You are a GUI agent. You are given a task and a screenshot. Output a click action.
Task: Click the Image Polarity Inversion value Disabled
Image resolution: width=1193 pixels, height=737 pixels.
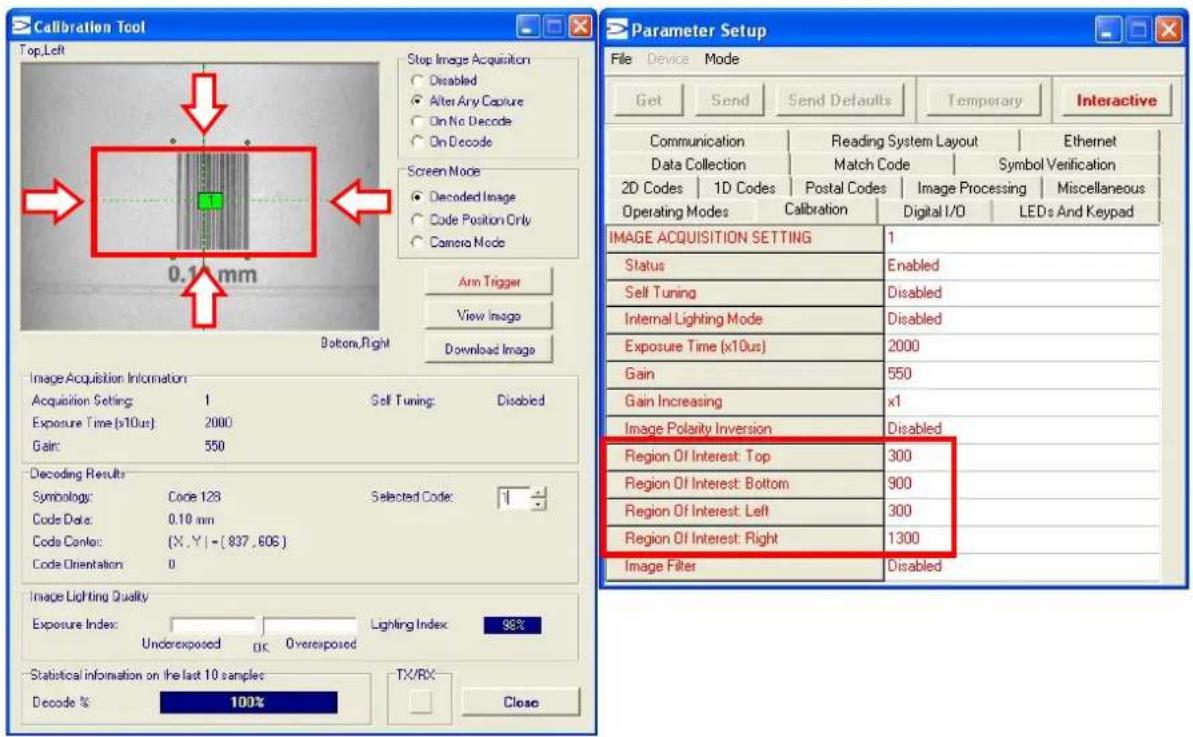(x=1022, y=428)
